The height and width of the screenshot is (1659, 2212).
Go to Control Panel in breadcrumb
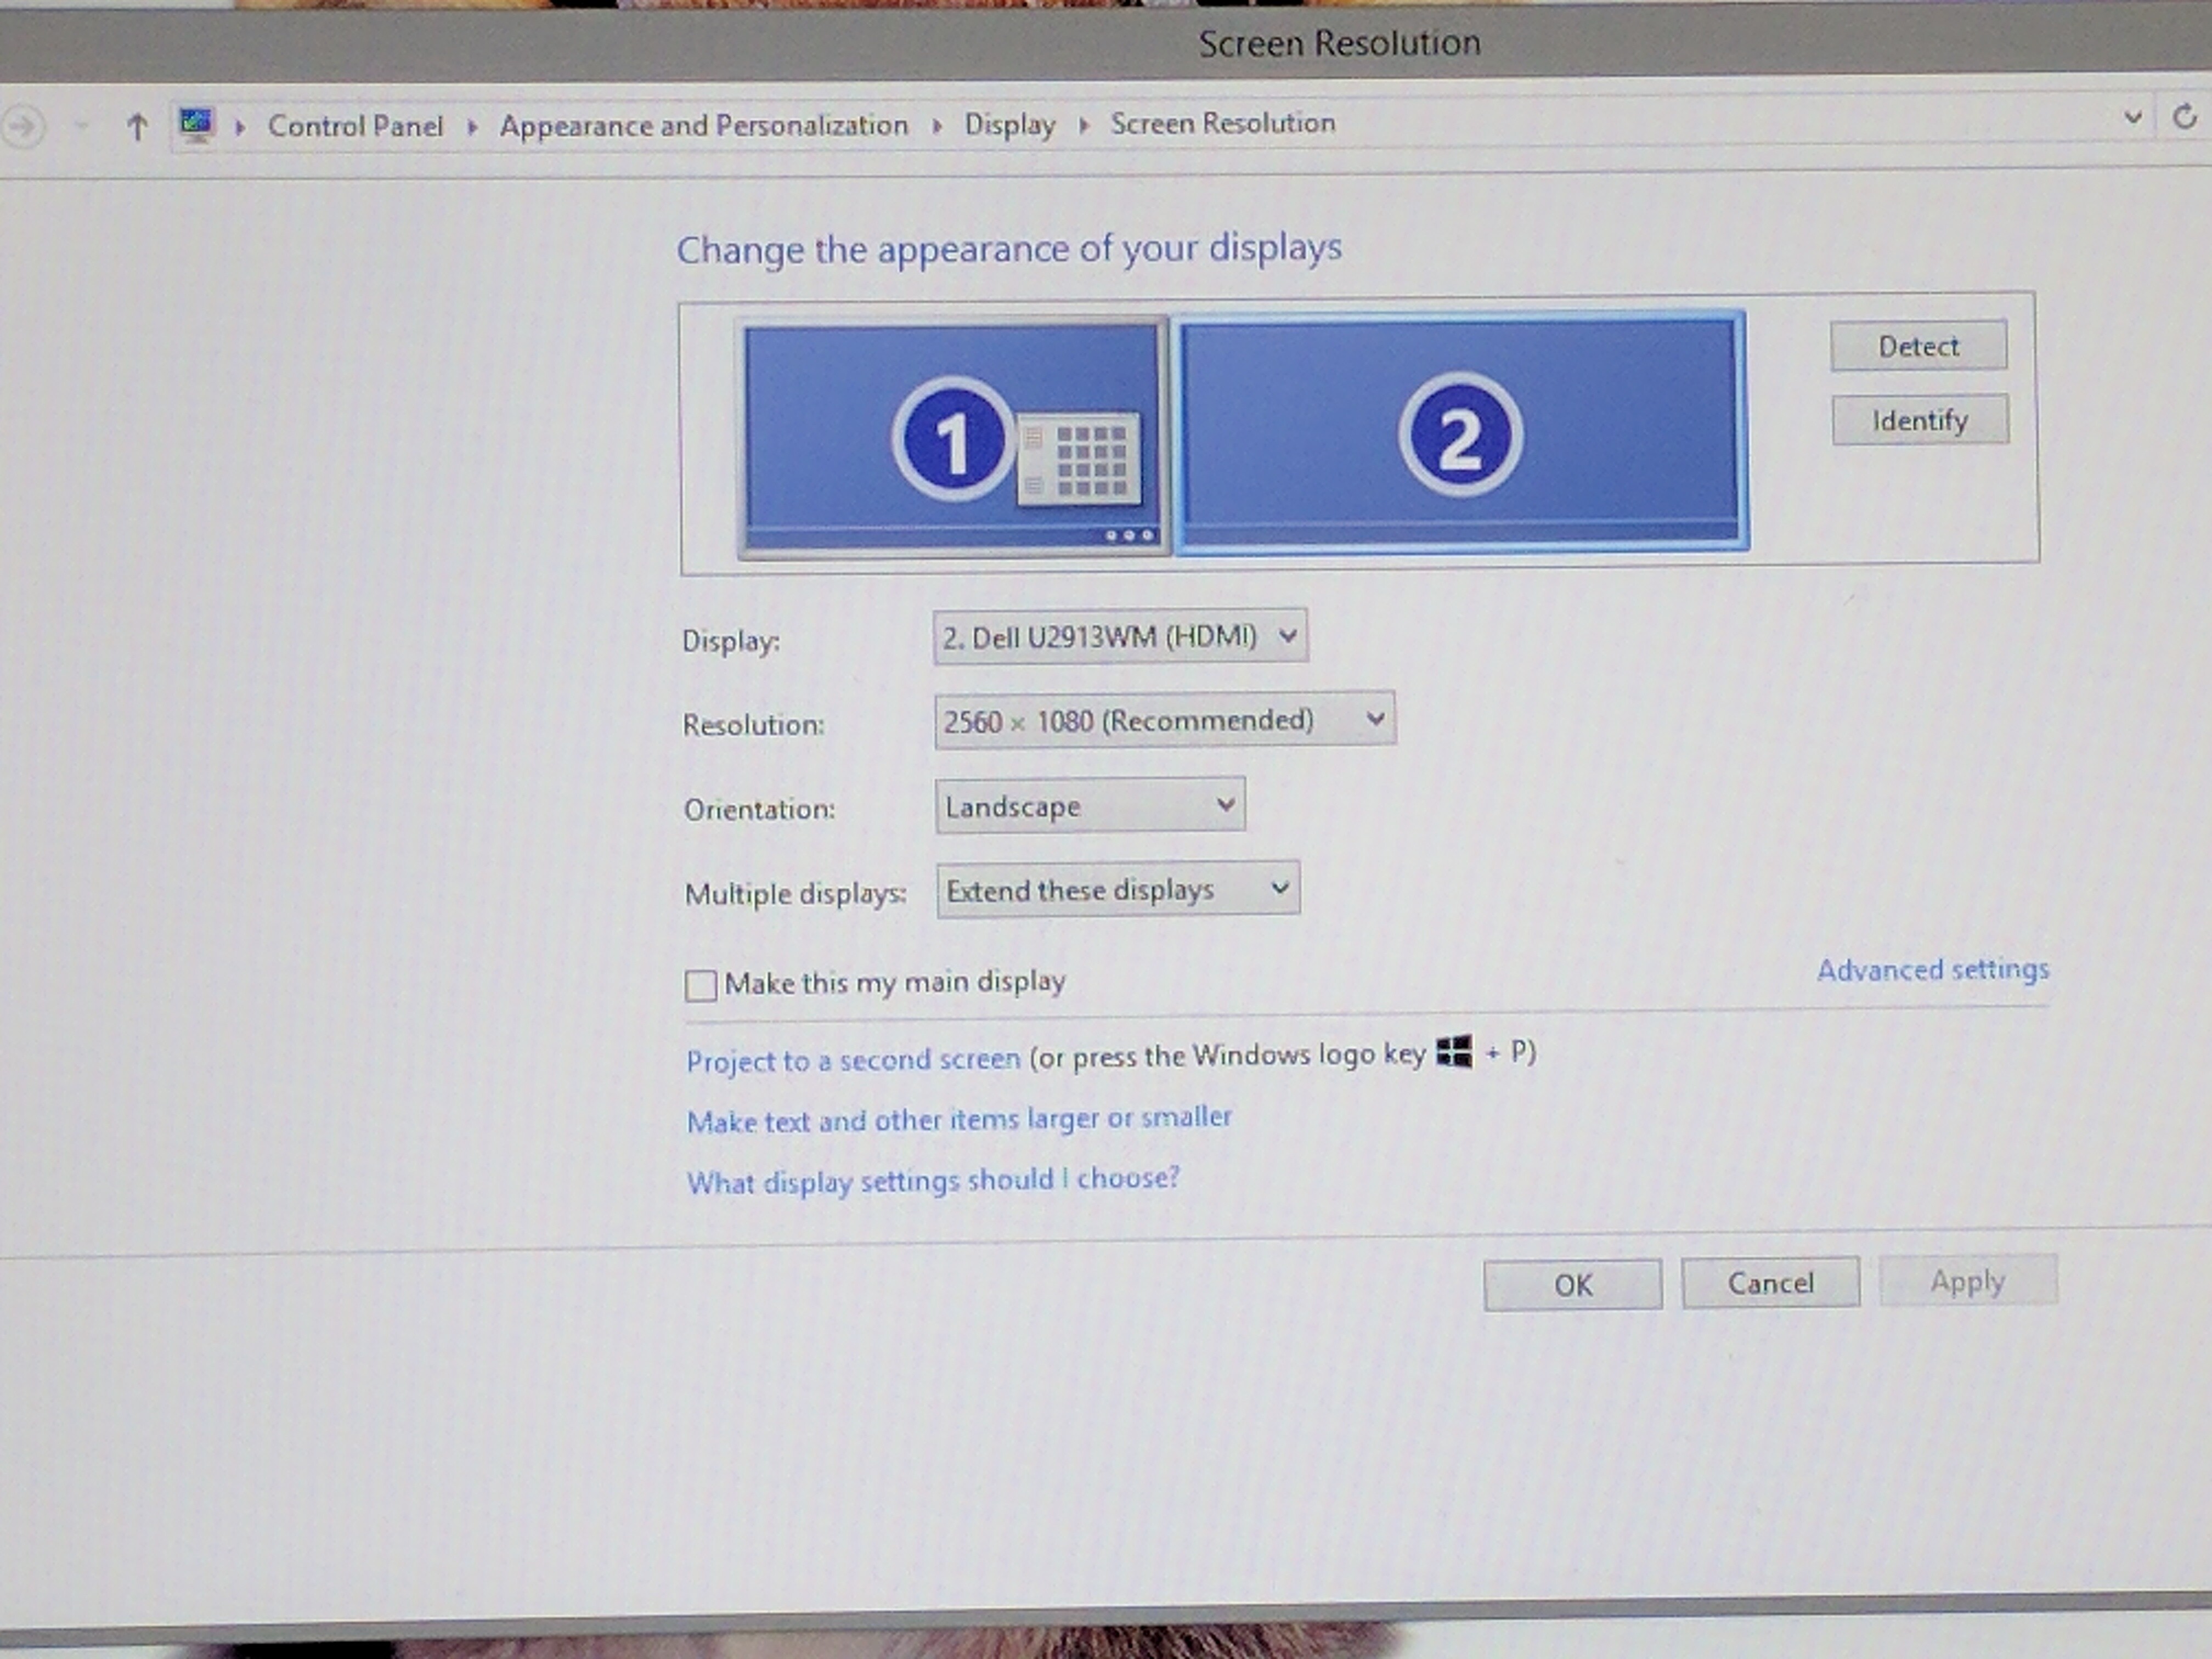[x=355, y=126]
